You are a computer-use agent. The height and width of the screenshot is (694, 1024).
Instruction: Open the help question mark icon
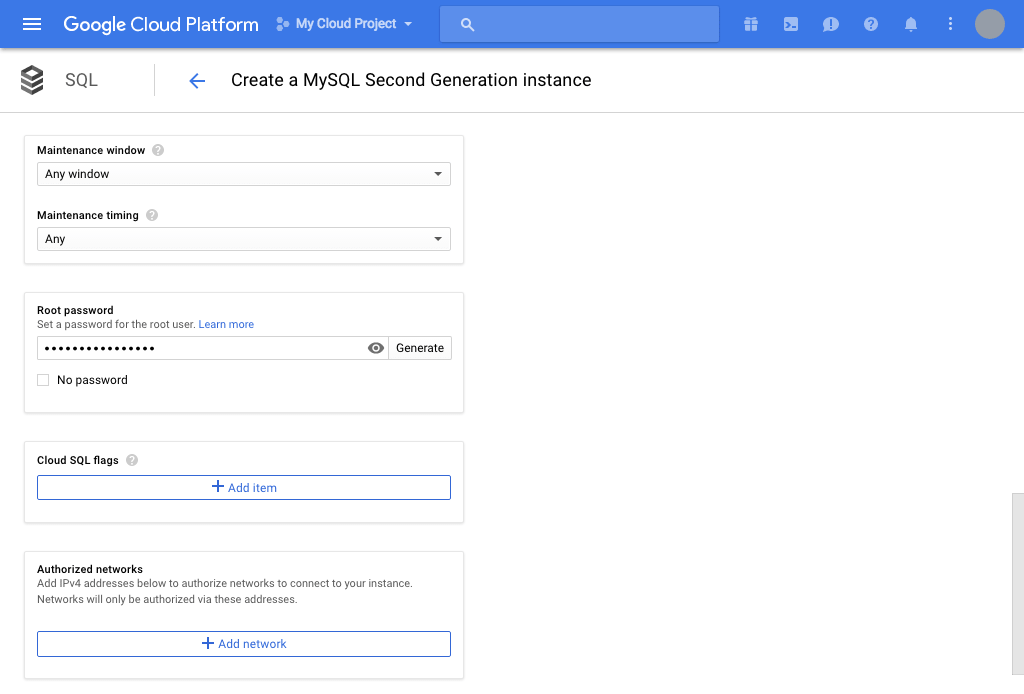pos(871,24)
